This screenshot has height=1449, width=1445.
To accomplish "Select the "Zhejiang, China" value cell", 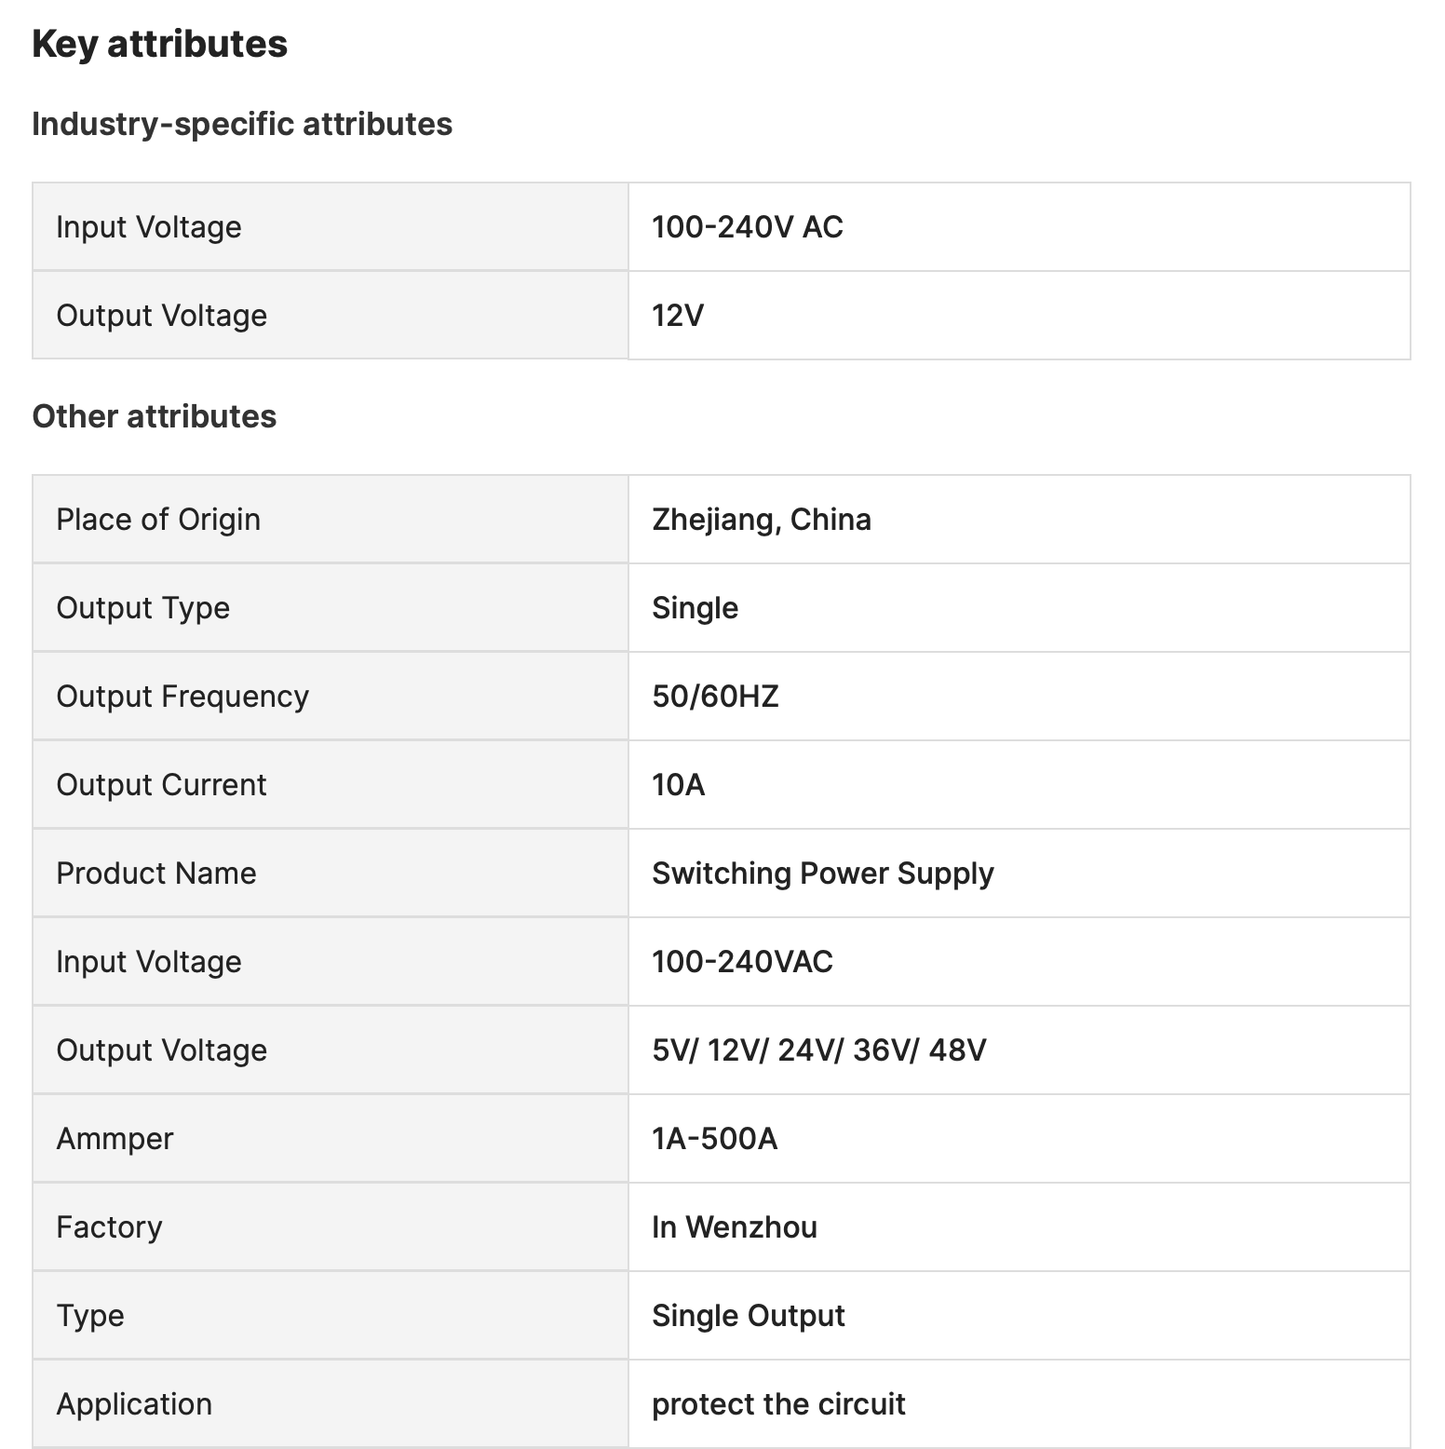I will point(761,519).
